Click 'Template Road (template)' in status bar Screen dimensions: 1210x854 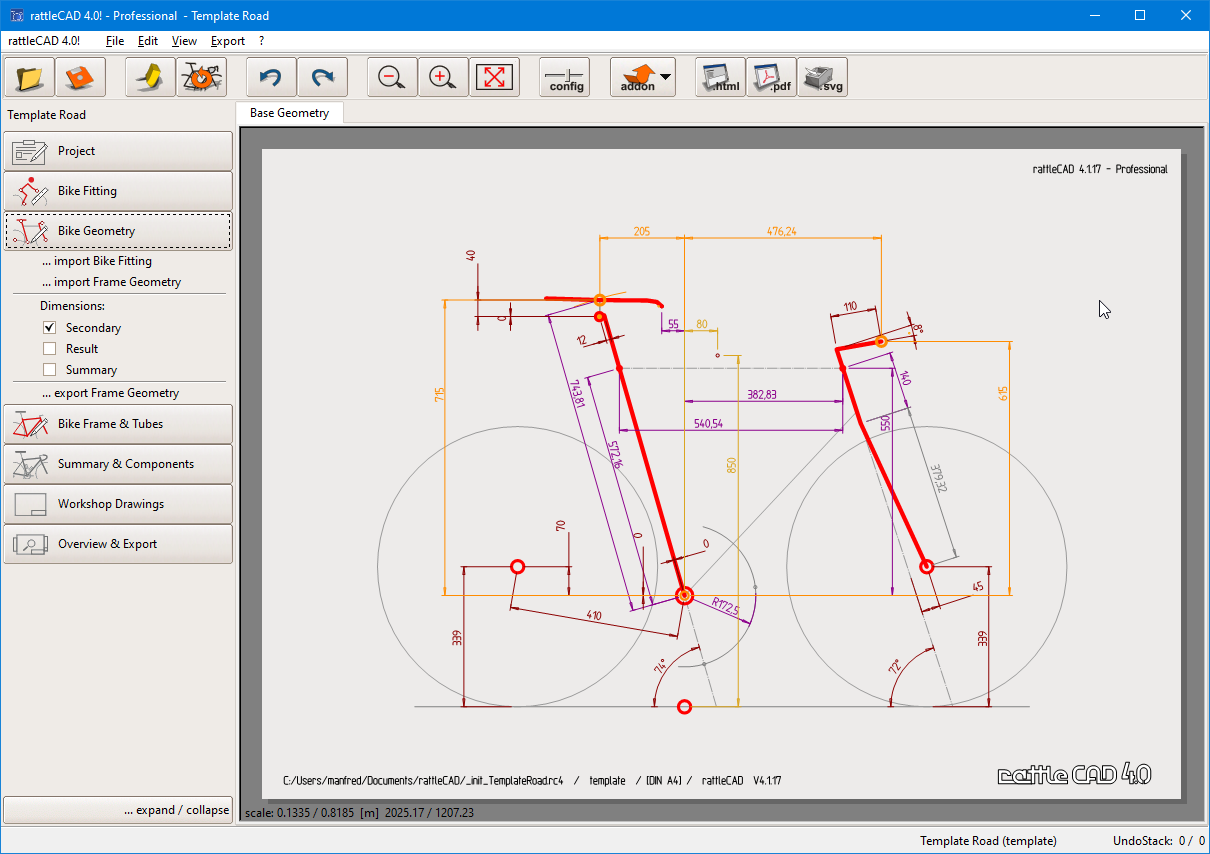point(988,841)
